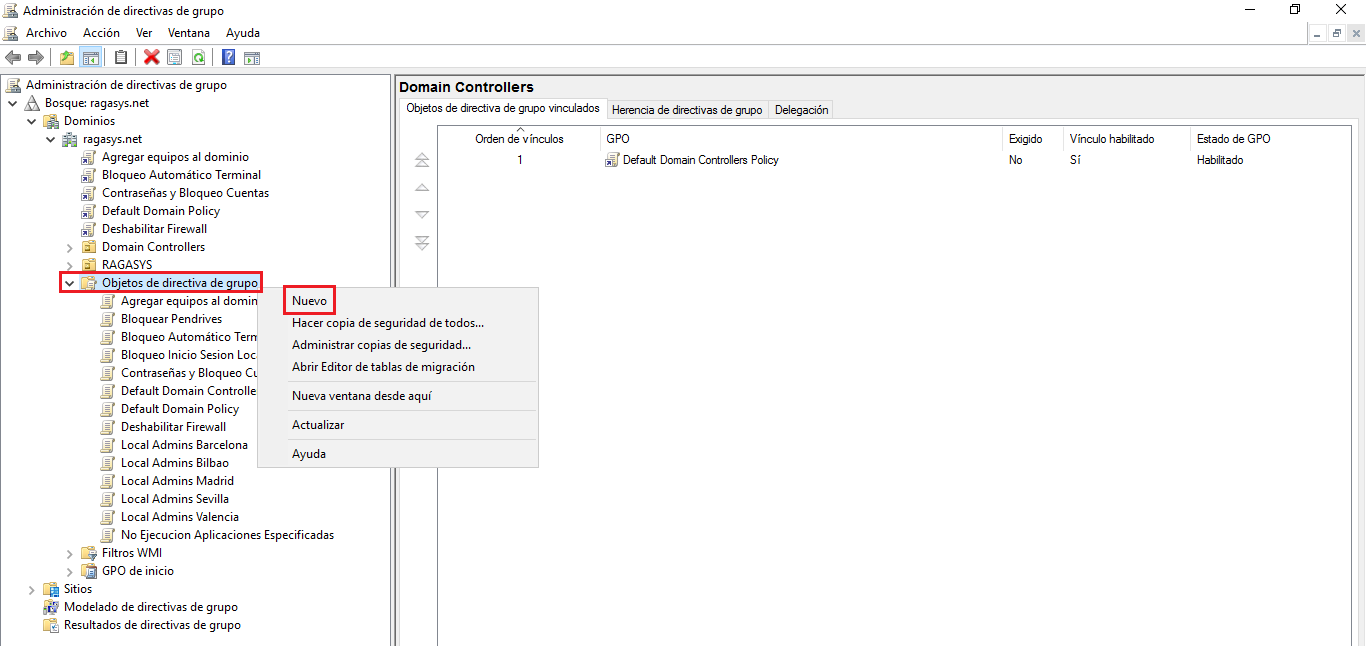Open the Acción menu

pos(101,32)
